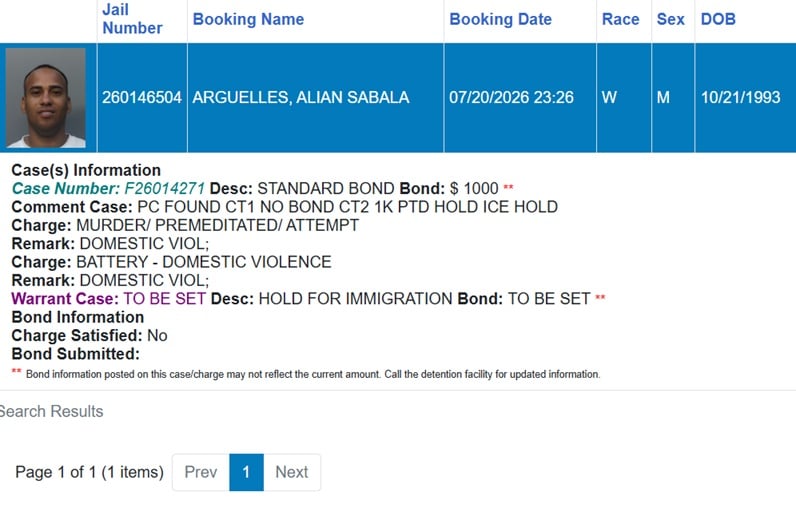Sort by Jail Number column header
Screen dimensions: 796x508
[132, 19]
